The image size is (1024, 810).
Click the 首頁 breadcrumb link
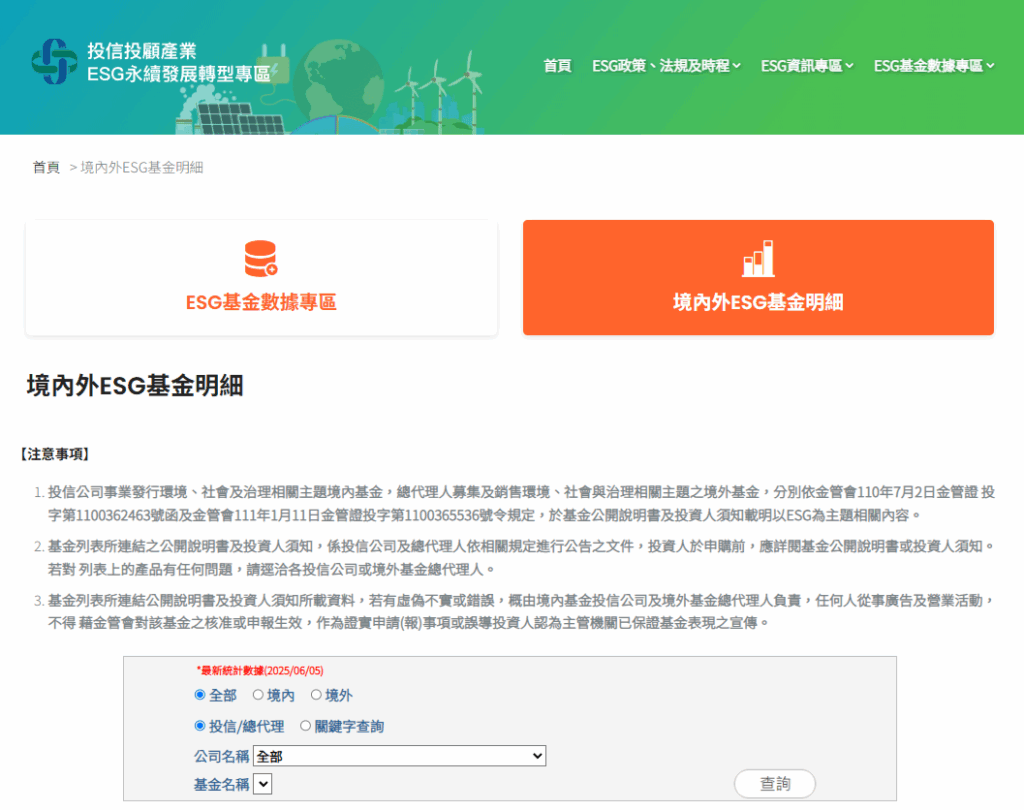[46, 167]
